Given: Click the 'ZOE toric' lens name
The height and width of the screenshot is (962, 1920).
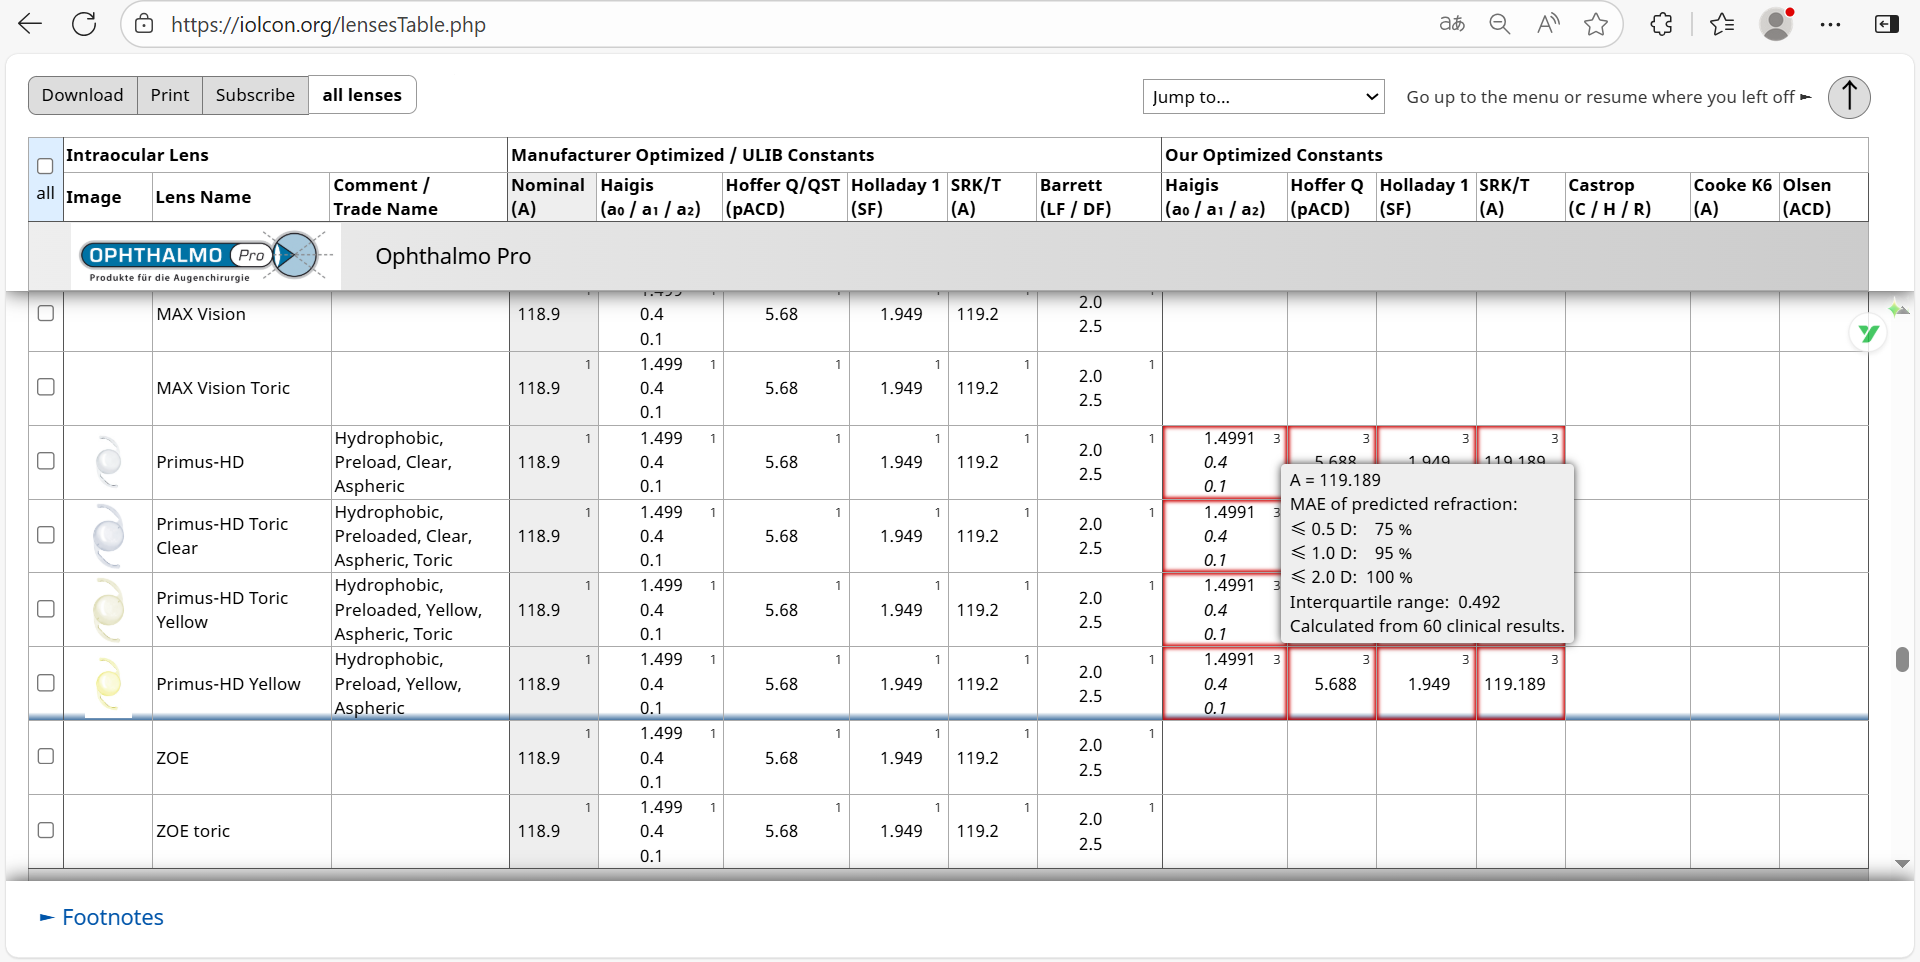Looking at the screenshot, I should [193, 831].
